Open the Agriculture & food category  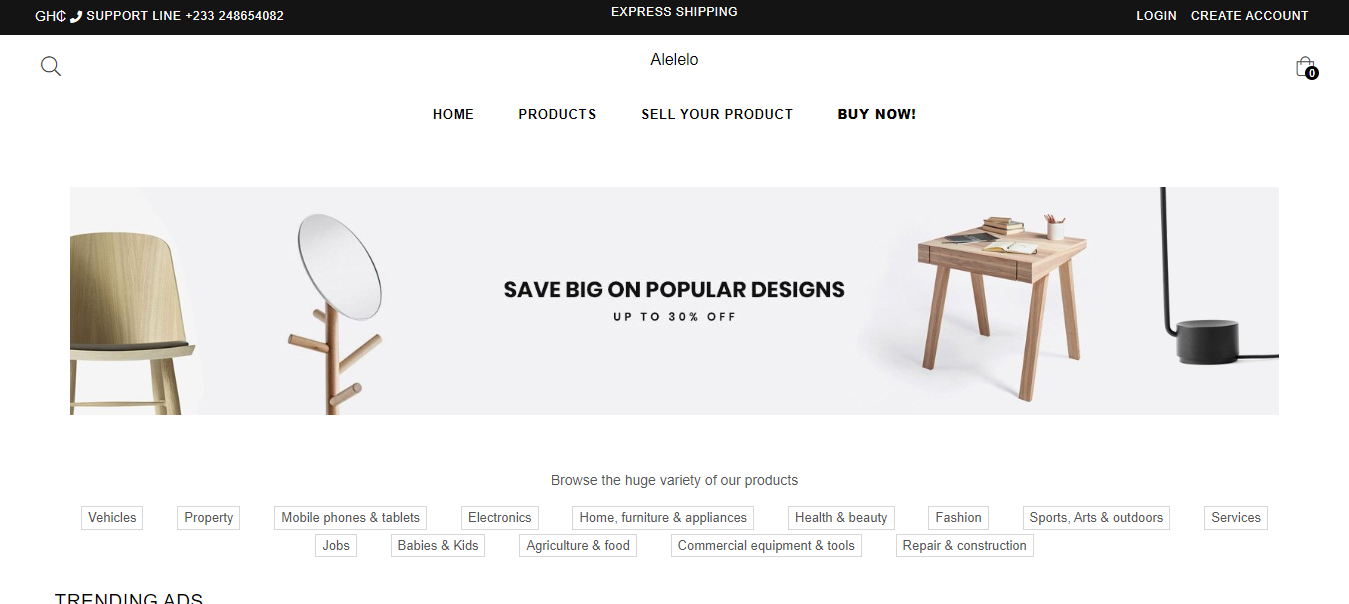coord(577,545)
